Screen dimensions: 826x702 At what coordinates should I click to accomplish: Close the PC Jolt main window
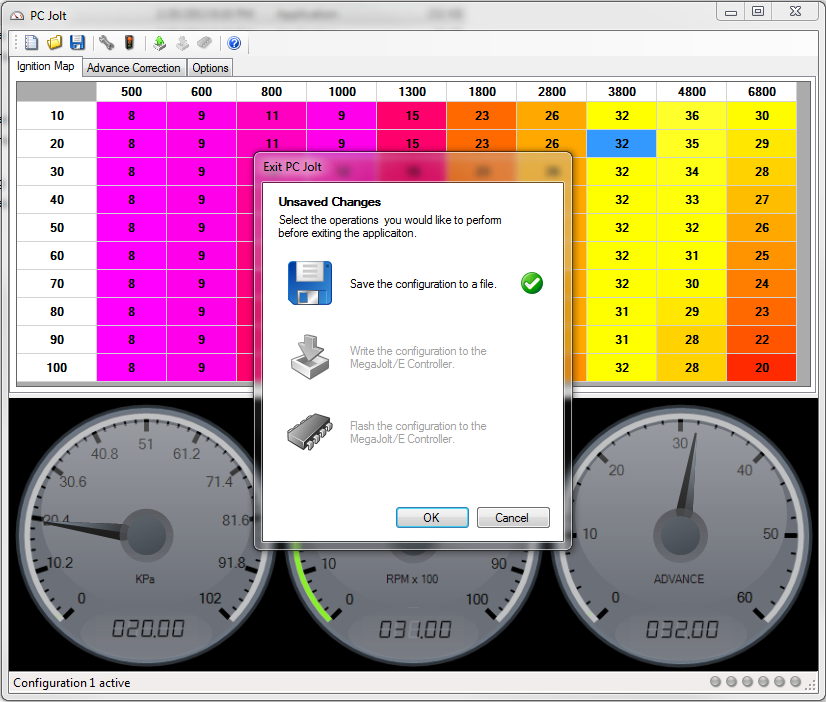click(x=795, y=12)
